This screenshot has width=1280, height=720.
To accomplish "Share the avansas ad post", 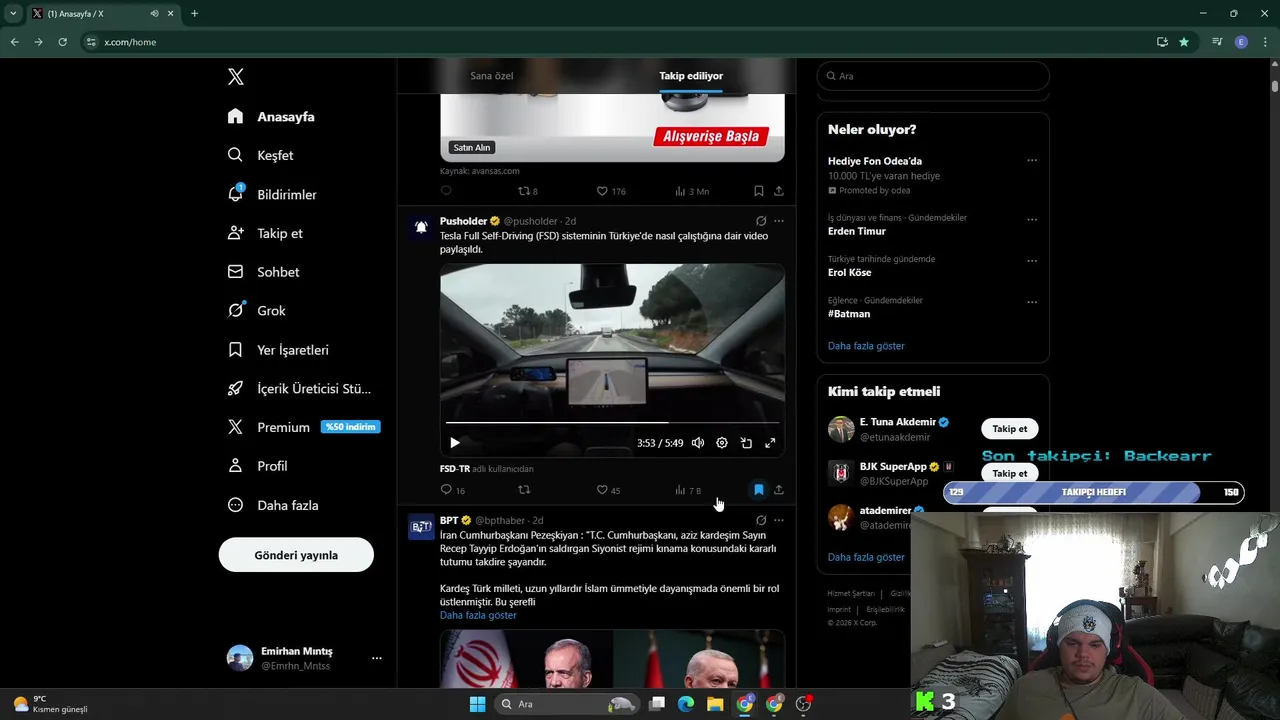I will pos(779,191).
